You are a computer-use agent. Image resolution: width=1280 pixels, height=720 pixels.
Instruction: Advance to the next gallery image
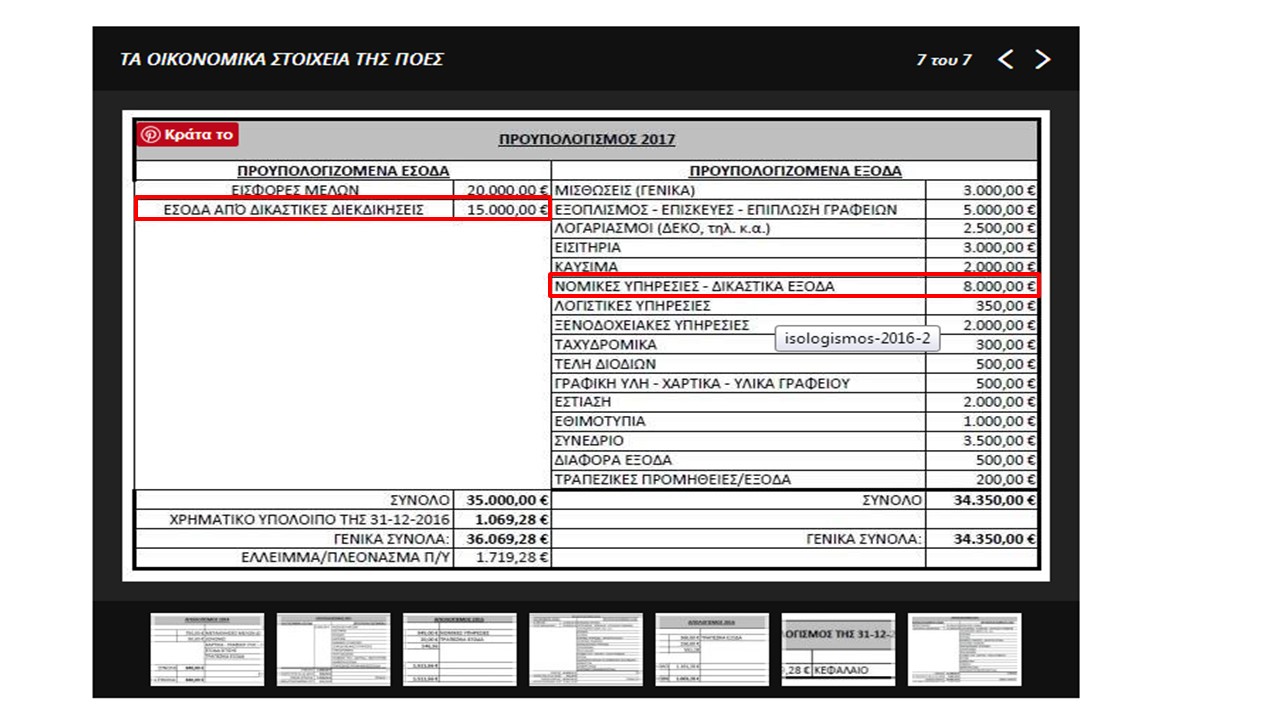(1043, 60)
